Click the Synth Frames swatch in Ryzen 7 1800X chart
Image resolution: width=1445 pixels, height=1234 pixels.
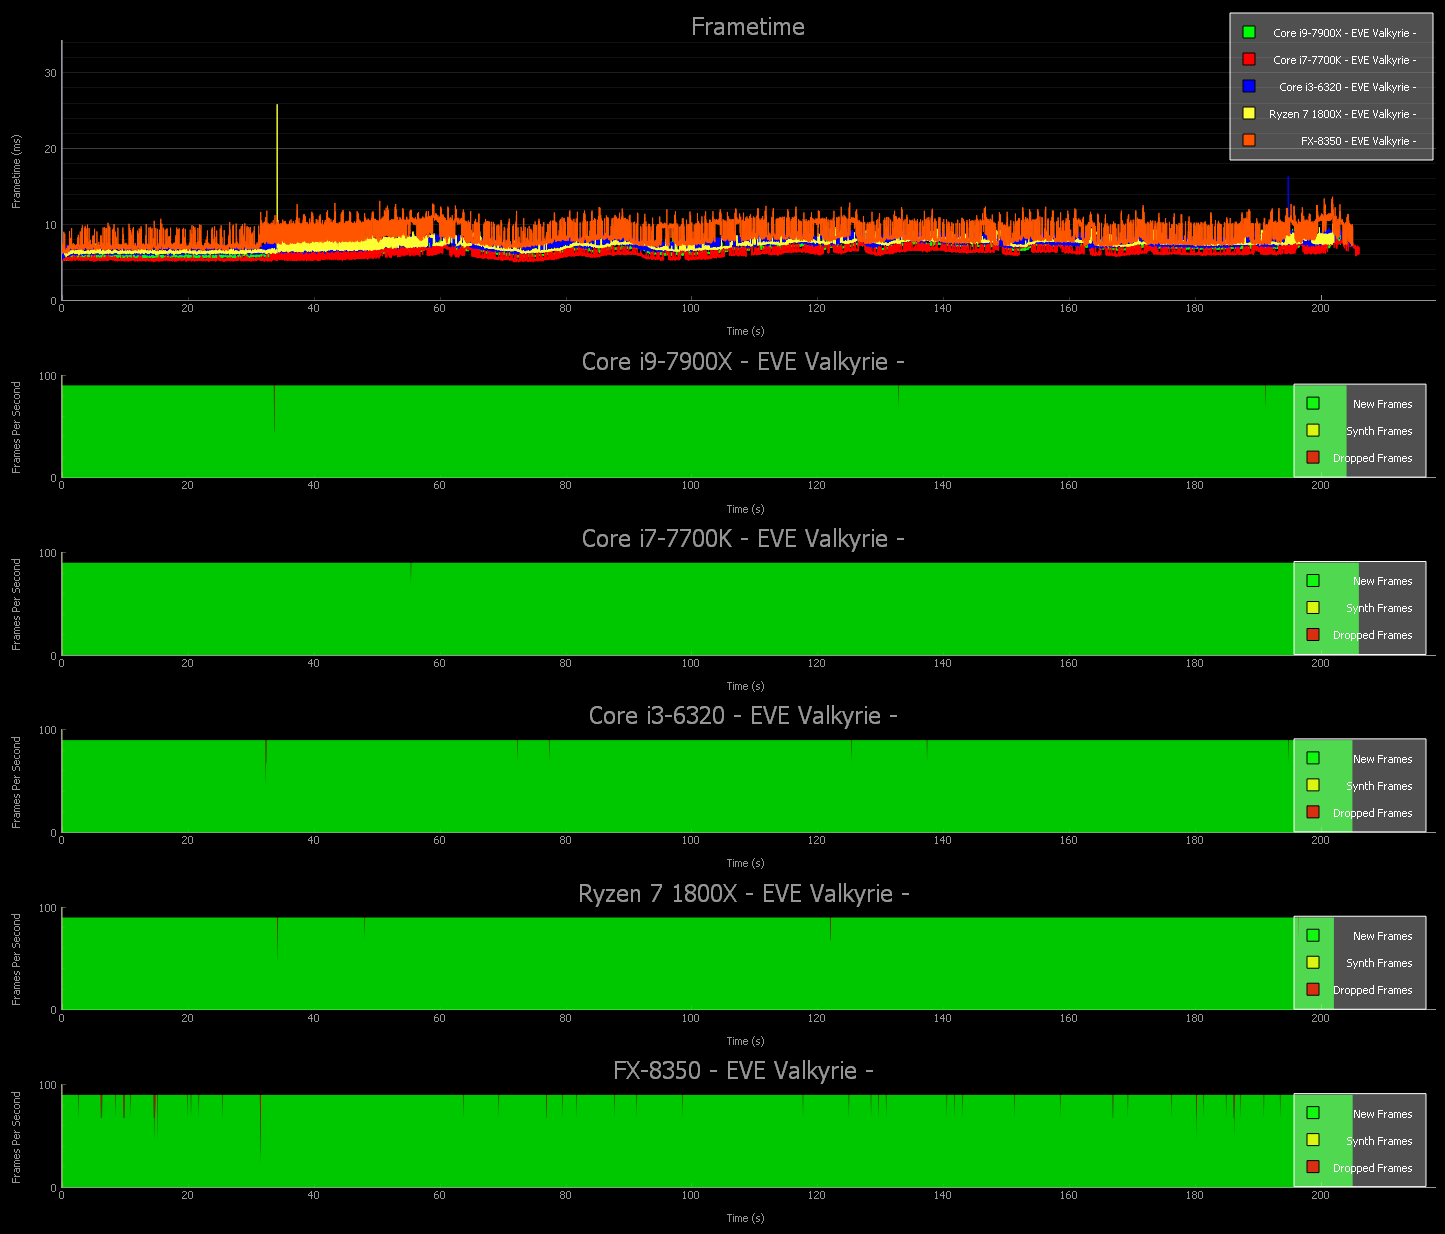tap(1313, 962)
